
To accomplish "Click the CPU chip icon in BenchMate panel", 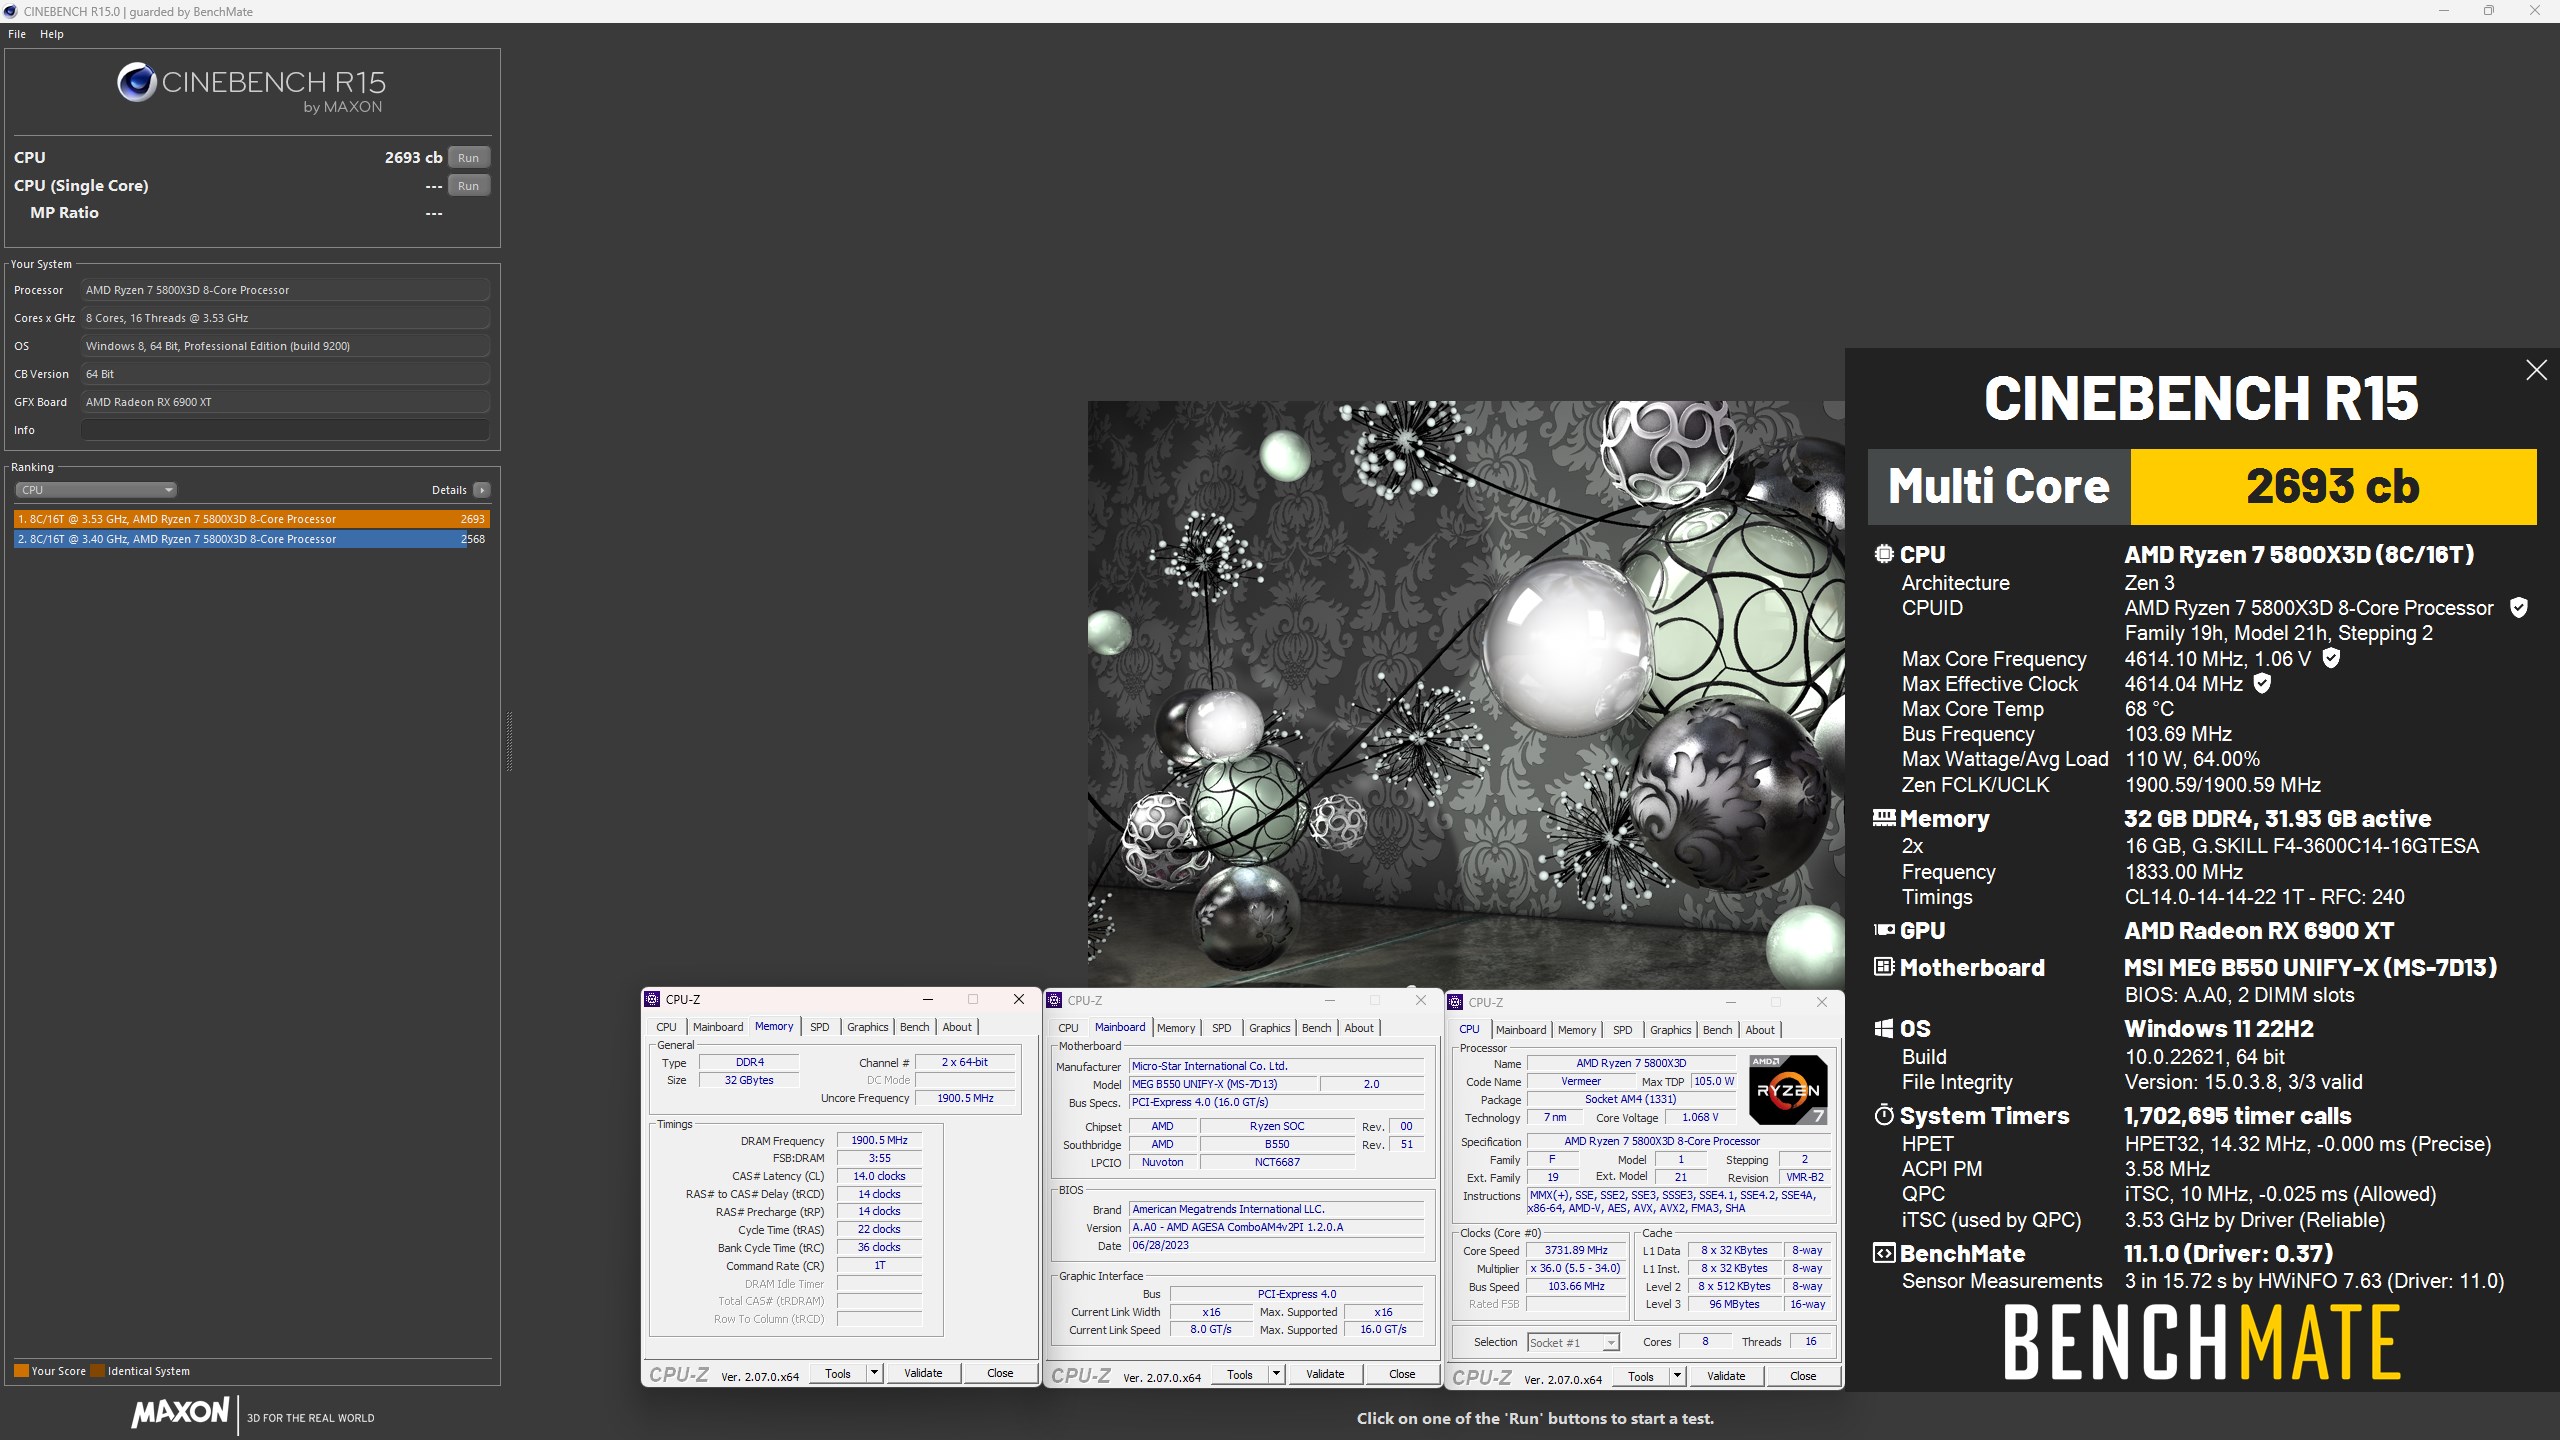I will [1884, 554].
